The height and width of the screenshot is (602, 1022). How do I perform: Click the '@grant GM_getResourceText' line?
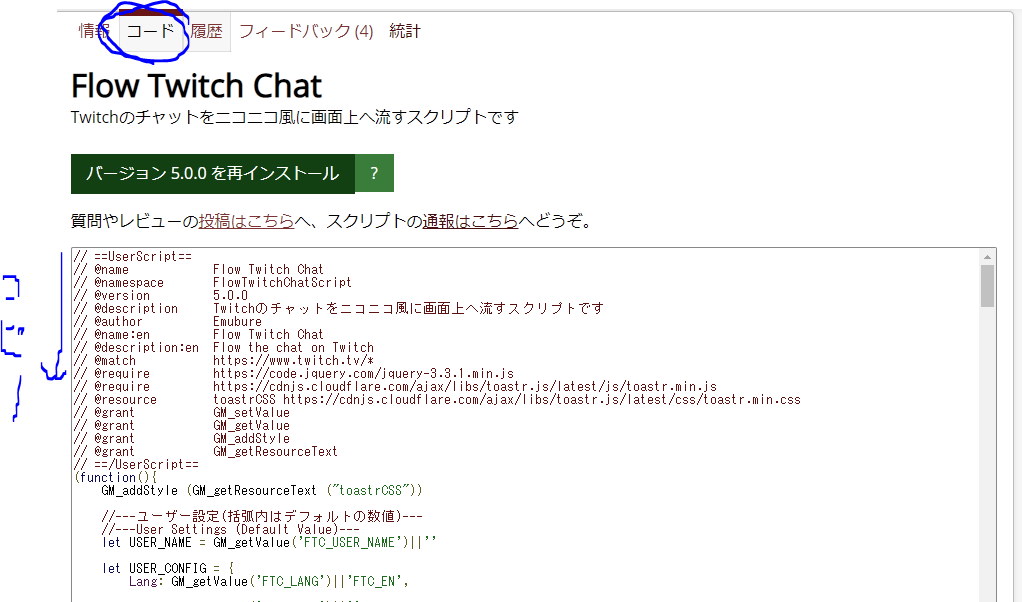pyautogui.click(x=205, y=452)
